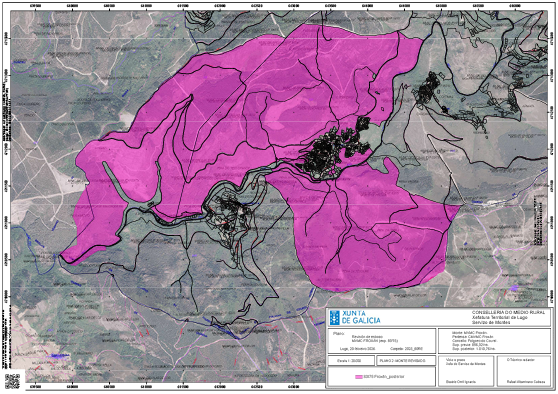Click the signer name under "Visto e prace"
Viewport: 558px width, 394px height.
tap(460, 382)
